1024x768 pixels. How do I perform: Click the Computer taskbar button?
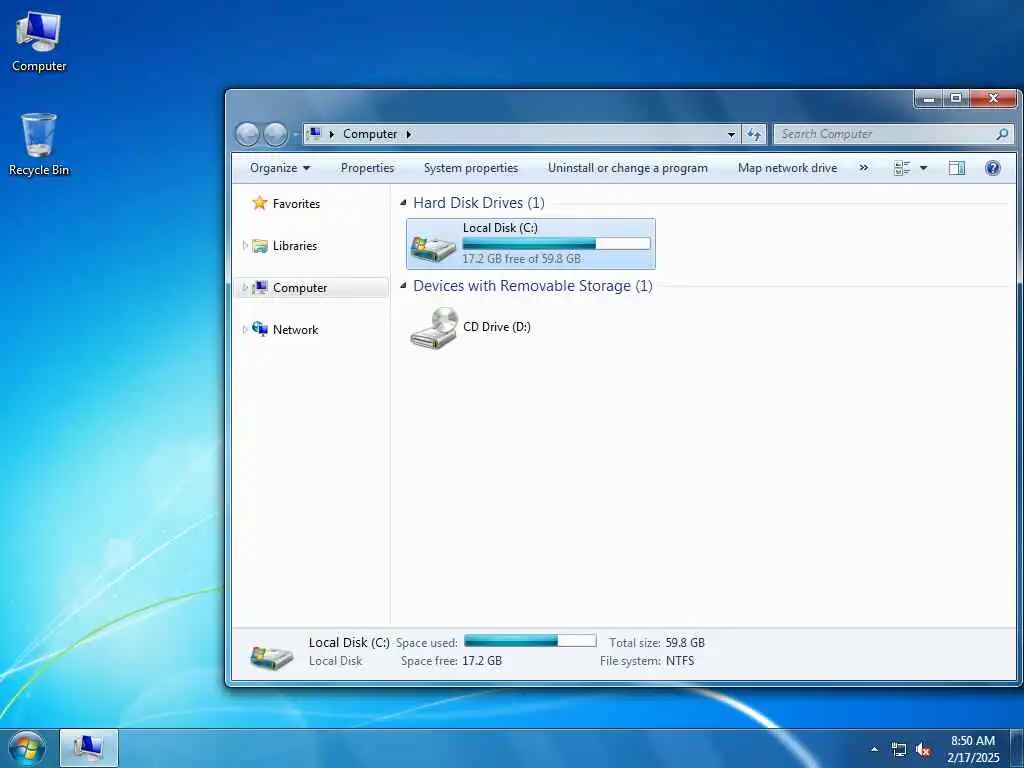point(89,748)
